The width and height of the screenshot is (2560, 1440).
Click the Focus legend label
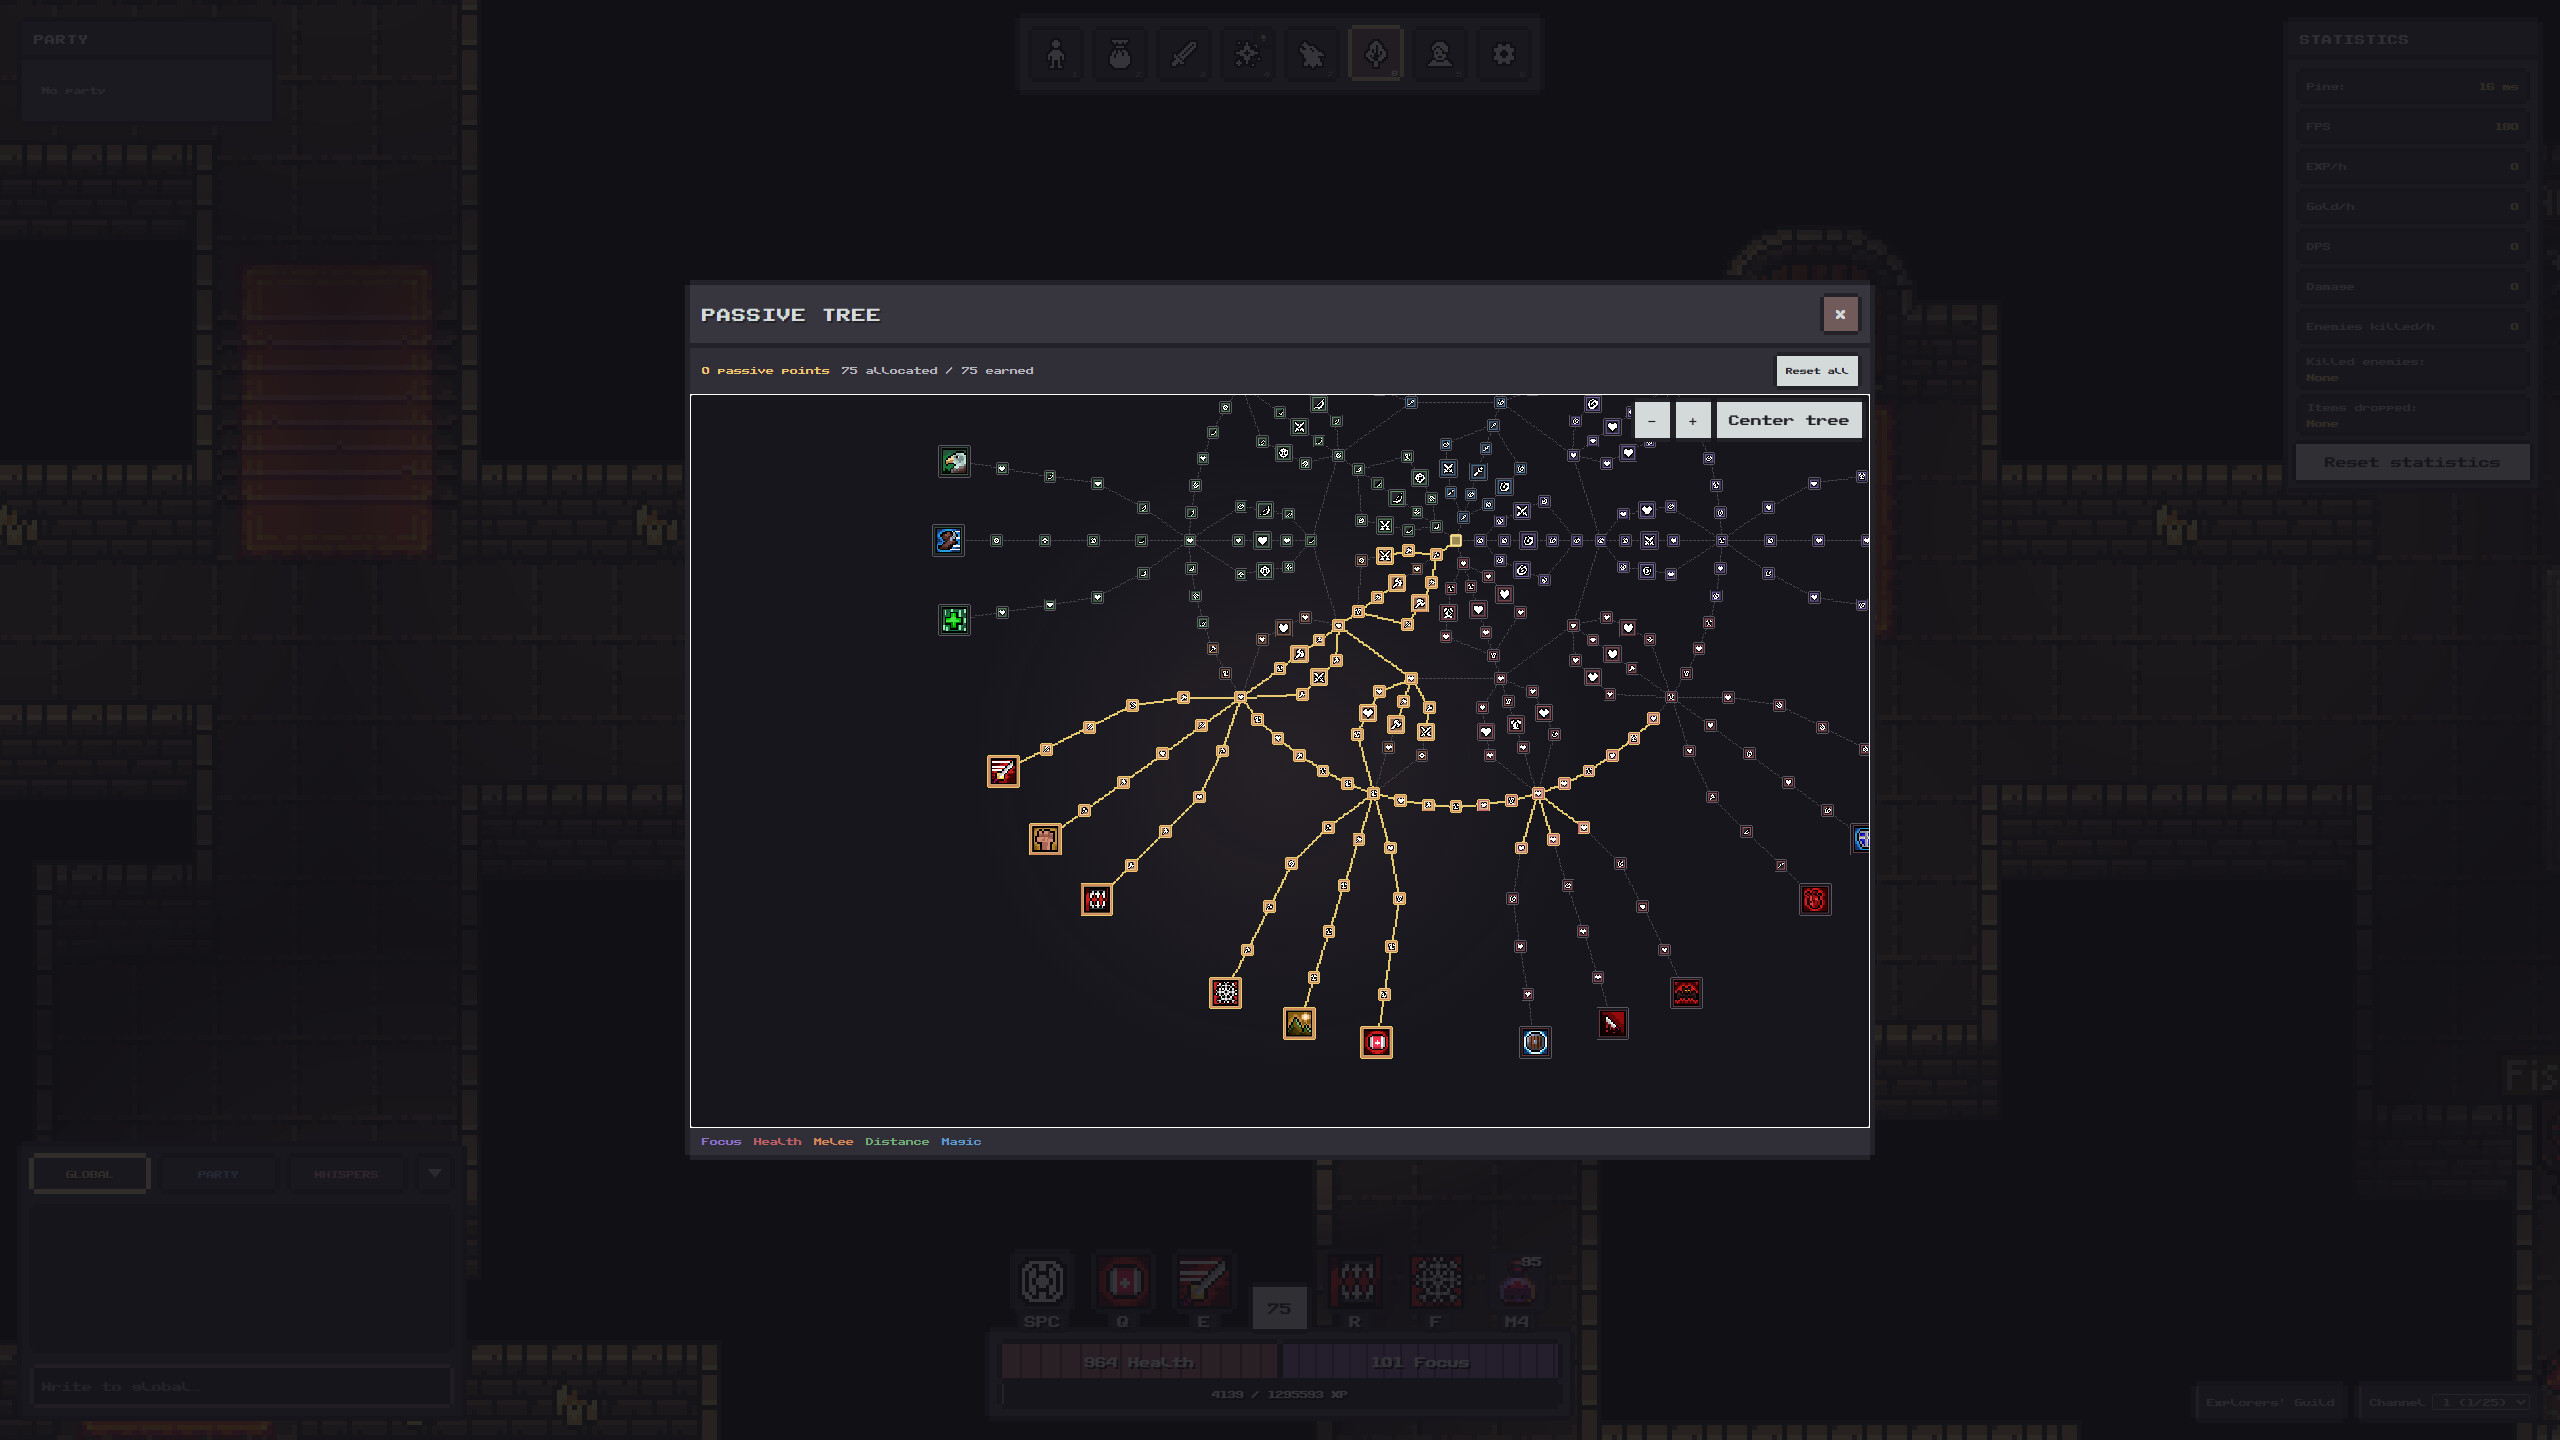(721, 1142)
